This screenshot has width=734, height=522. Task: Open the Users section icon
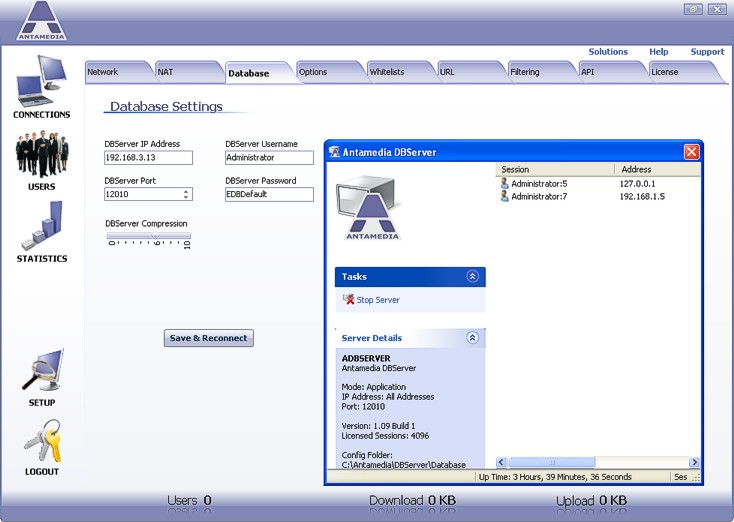tap(42, 154)
